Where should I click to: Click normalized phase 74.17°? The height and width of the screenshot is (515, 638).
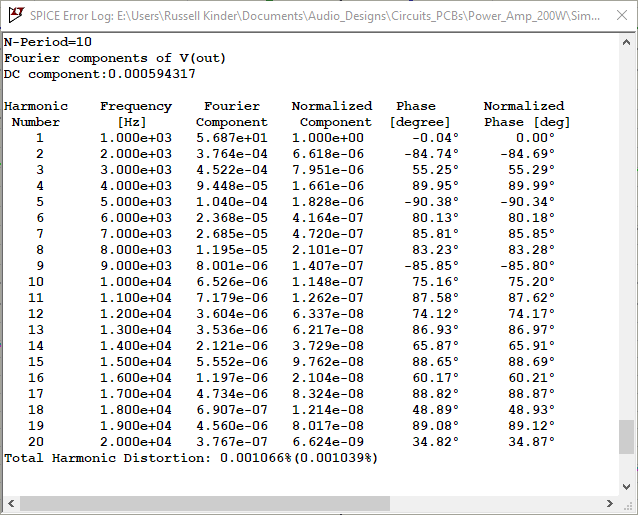point(531,314)
